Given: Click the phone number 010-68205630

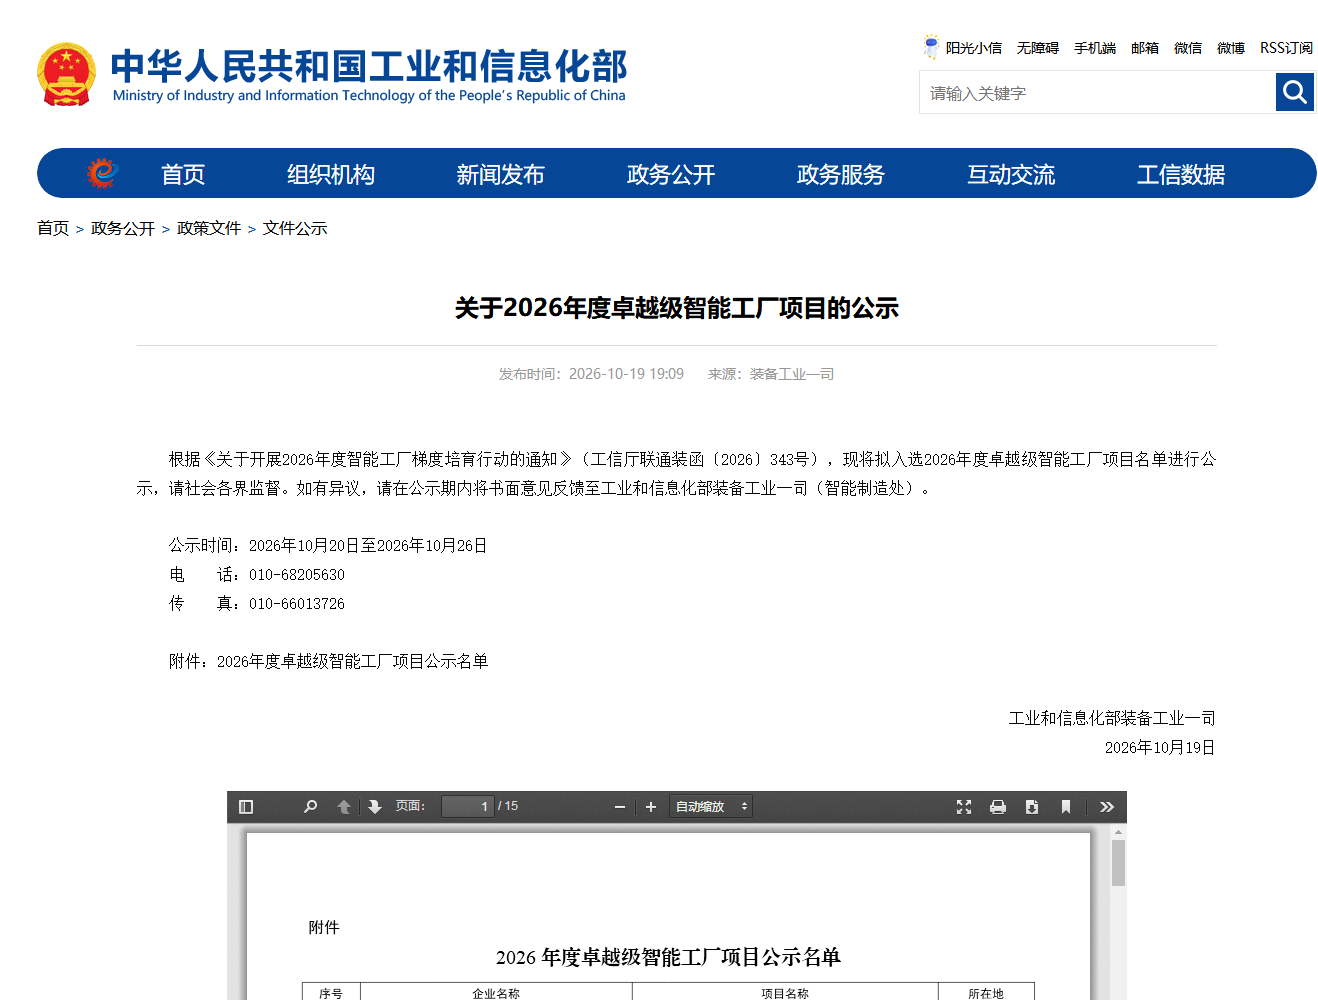Looking at the screenshot, I should pyautogui.click(x=297, y=575).
